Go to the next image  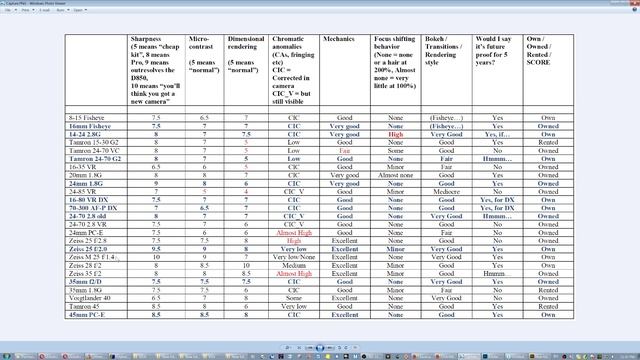(x=330, y=348)
